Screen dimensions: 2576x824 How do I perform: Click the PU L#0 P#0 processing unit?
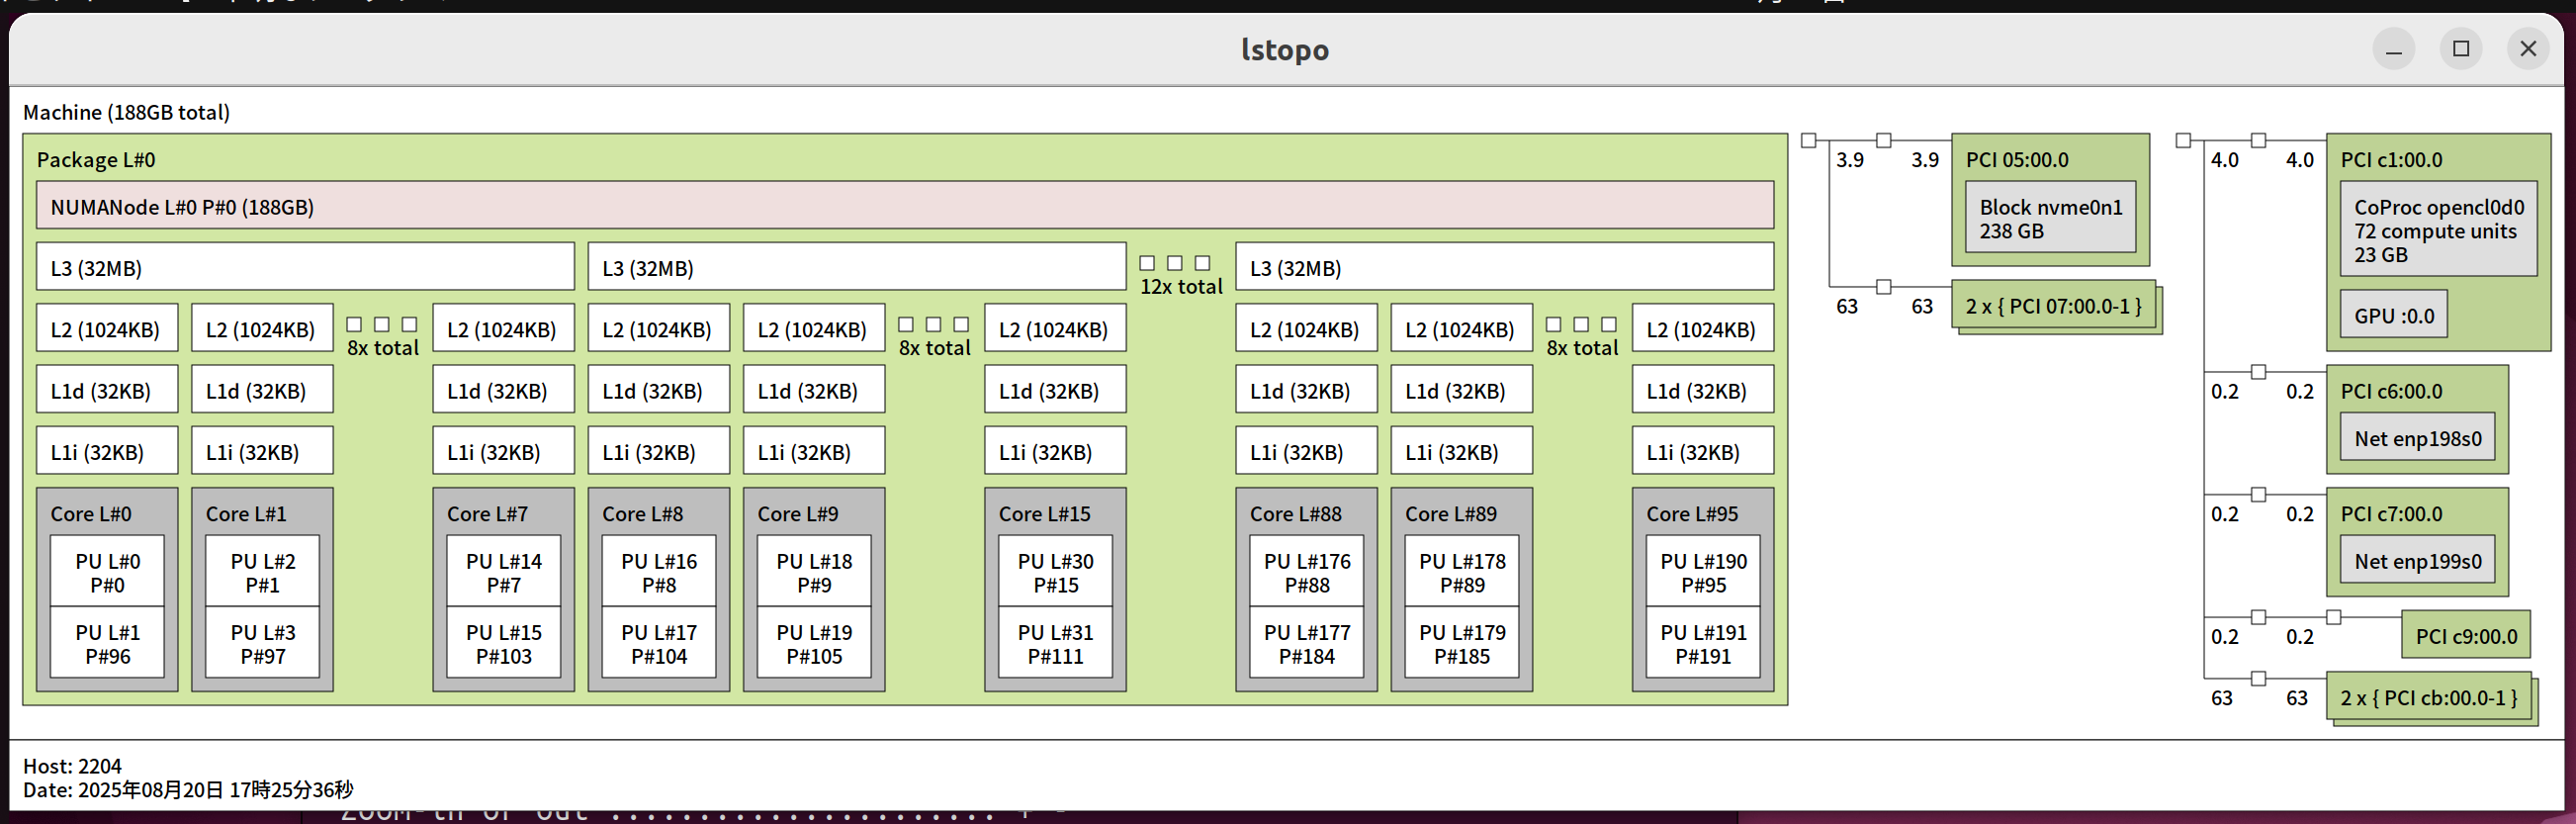pyautogui.click(x=107, y=572)
